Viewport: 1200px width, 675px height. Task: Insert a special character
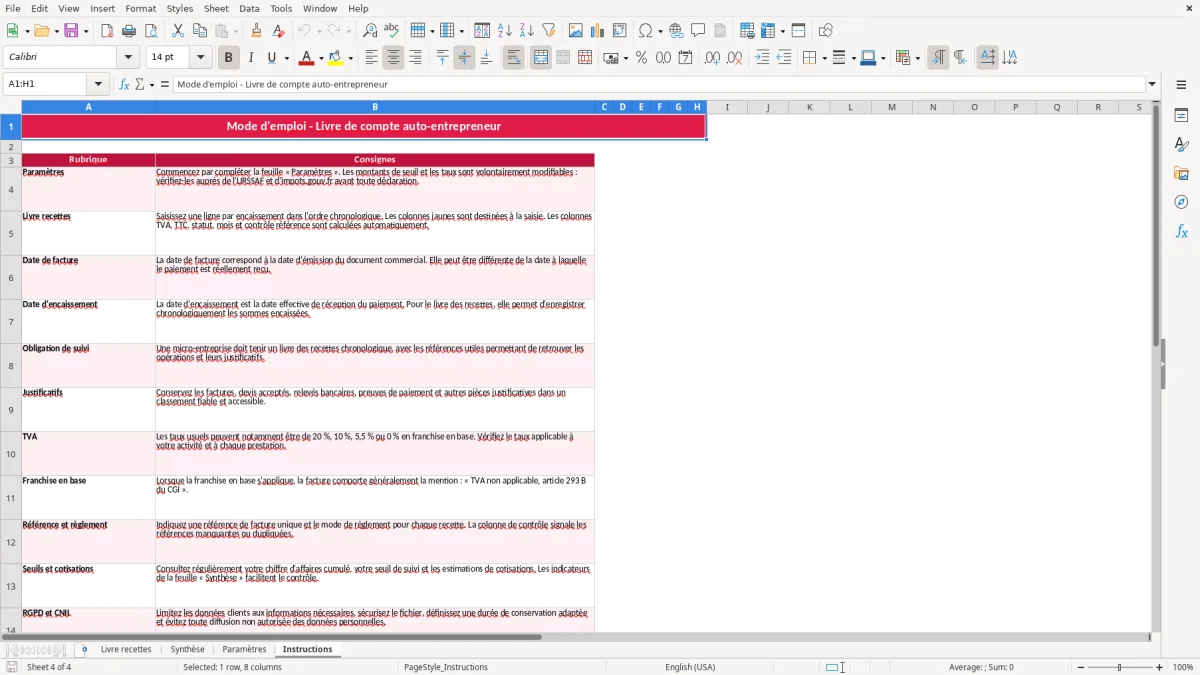tap(645, 31)
